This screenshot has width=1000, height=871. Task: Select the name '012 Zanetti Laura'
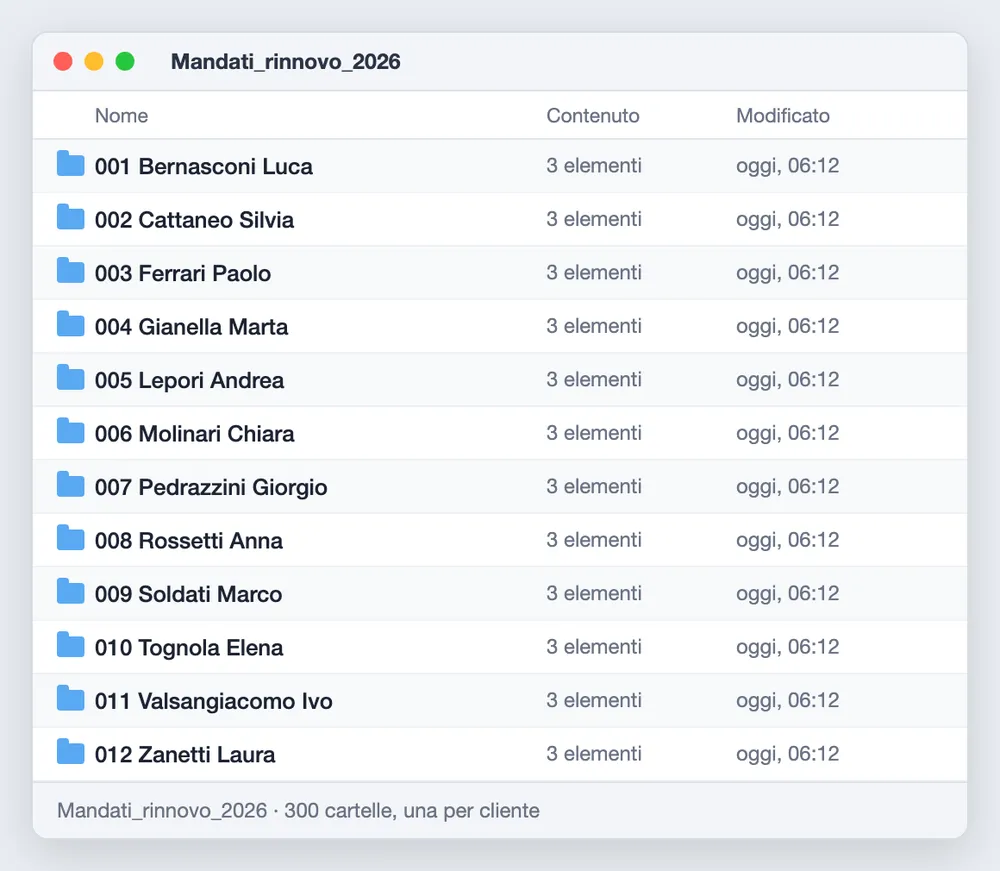[x=185, y=756]
